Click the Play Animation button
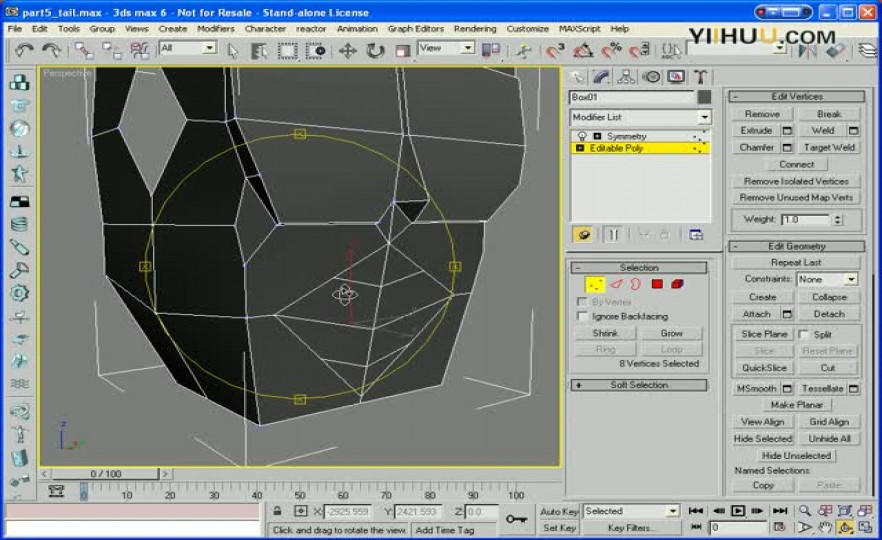The image size is (882, 540). pos(737,511)
